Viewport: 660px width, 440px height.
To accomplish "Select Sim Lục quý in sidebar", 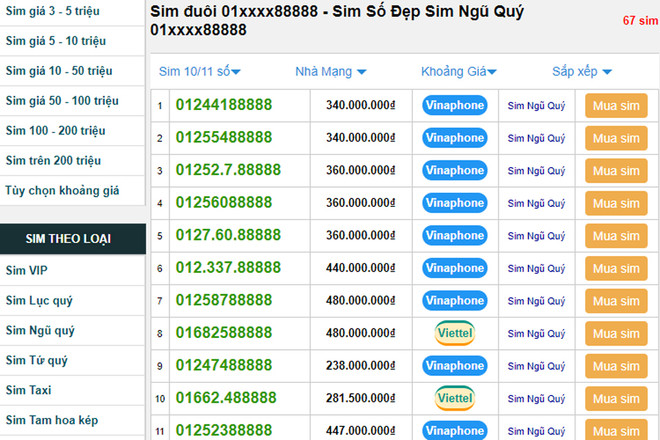I will (39, 301).
